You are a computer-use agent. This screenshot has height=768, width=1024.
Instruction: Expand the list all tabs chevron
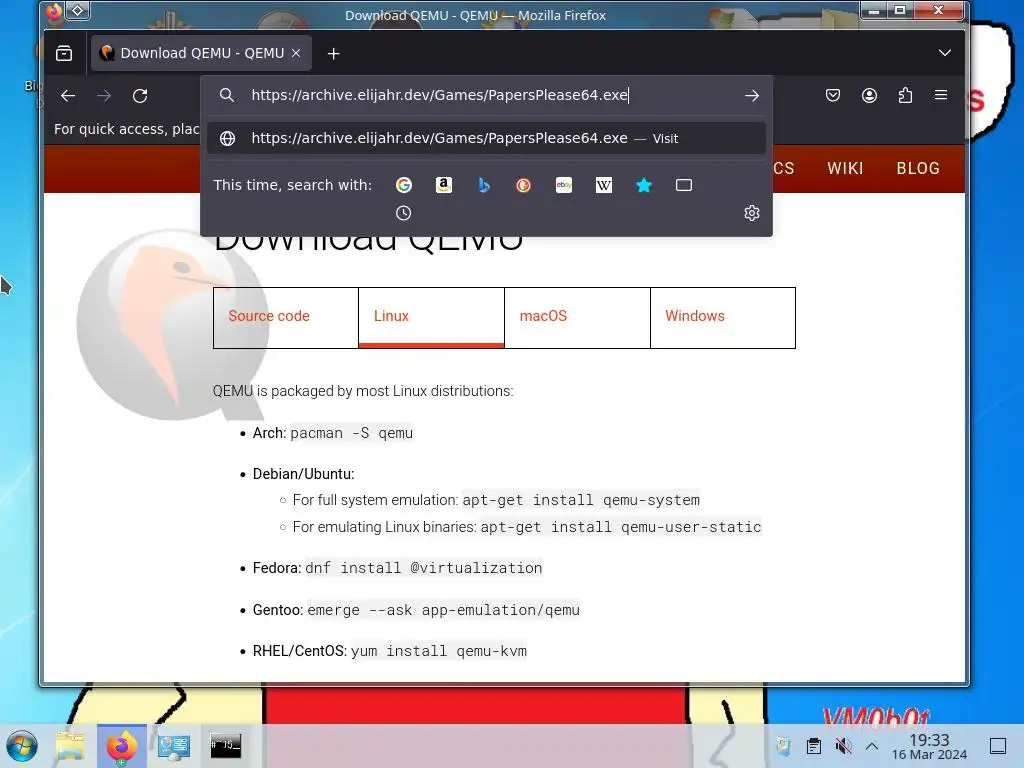(944, 53)
